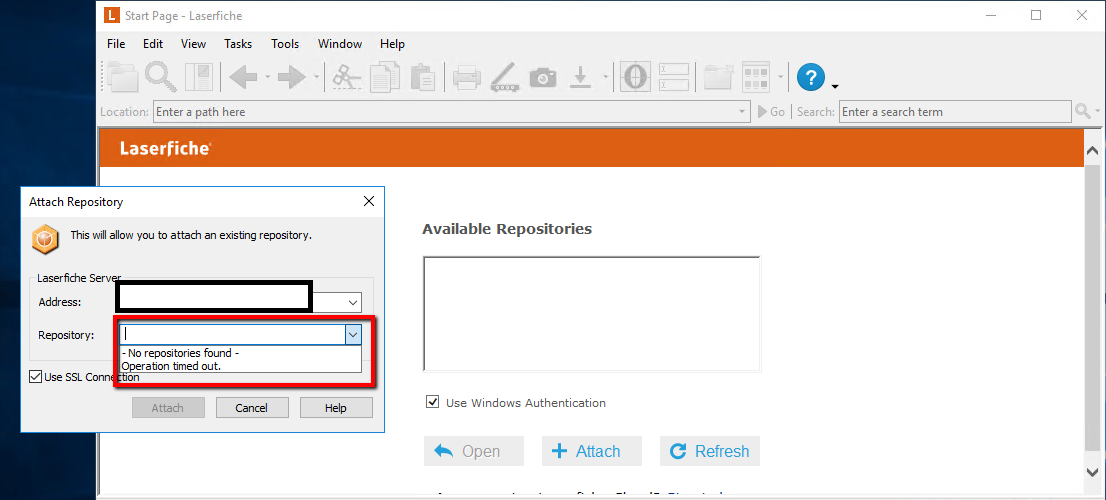Open the View menu
Image resolution: width=1106 pixels, height=500 pixels.
193,44
